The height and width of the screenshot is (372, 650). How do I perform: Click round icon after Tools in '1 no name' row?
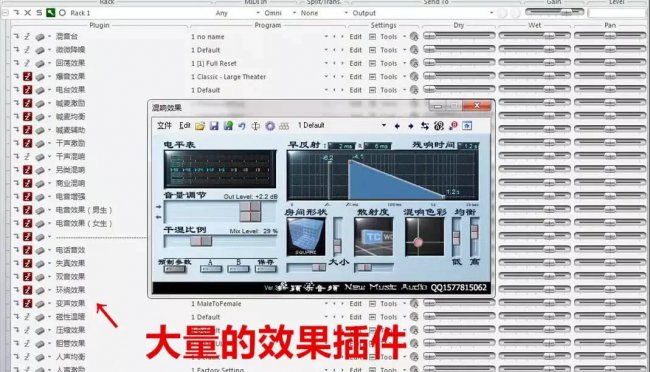coord(414,36)
